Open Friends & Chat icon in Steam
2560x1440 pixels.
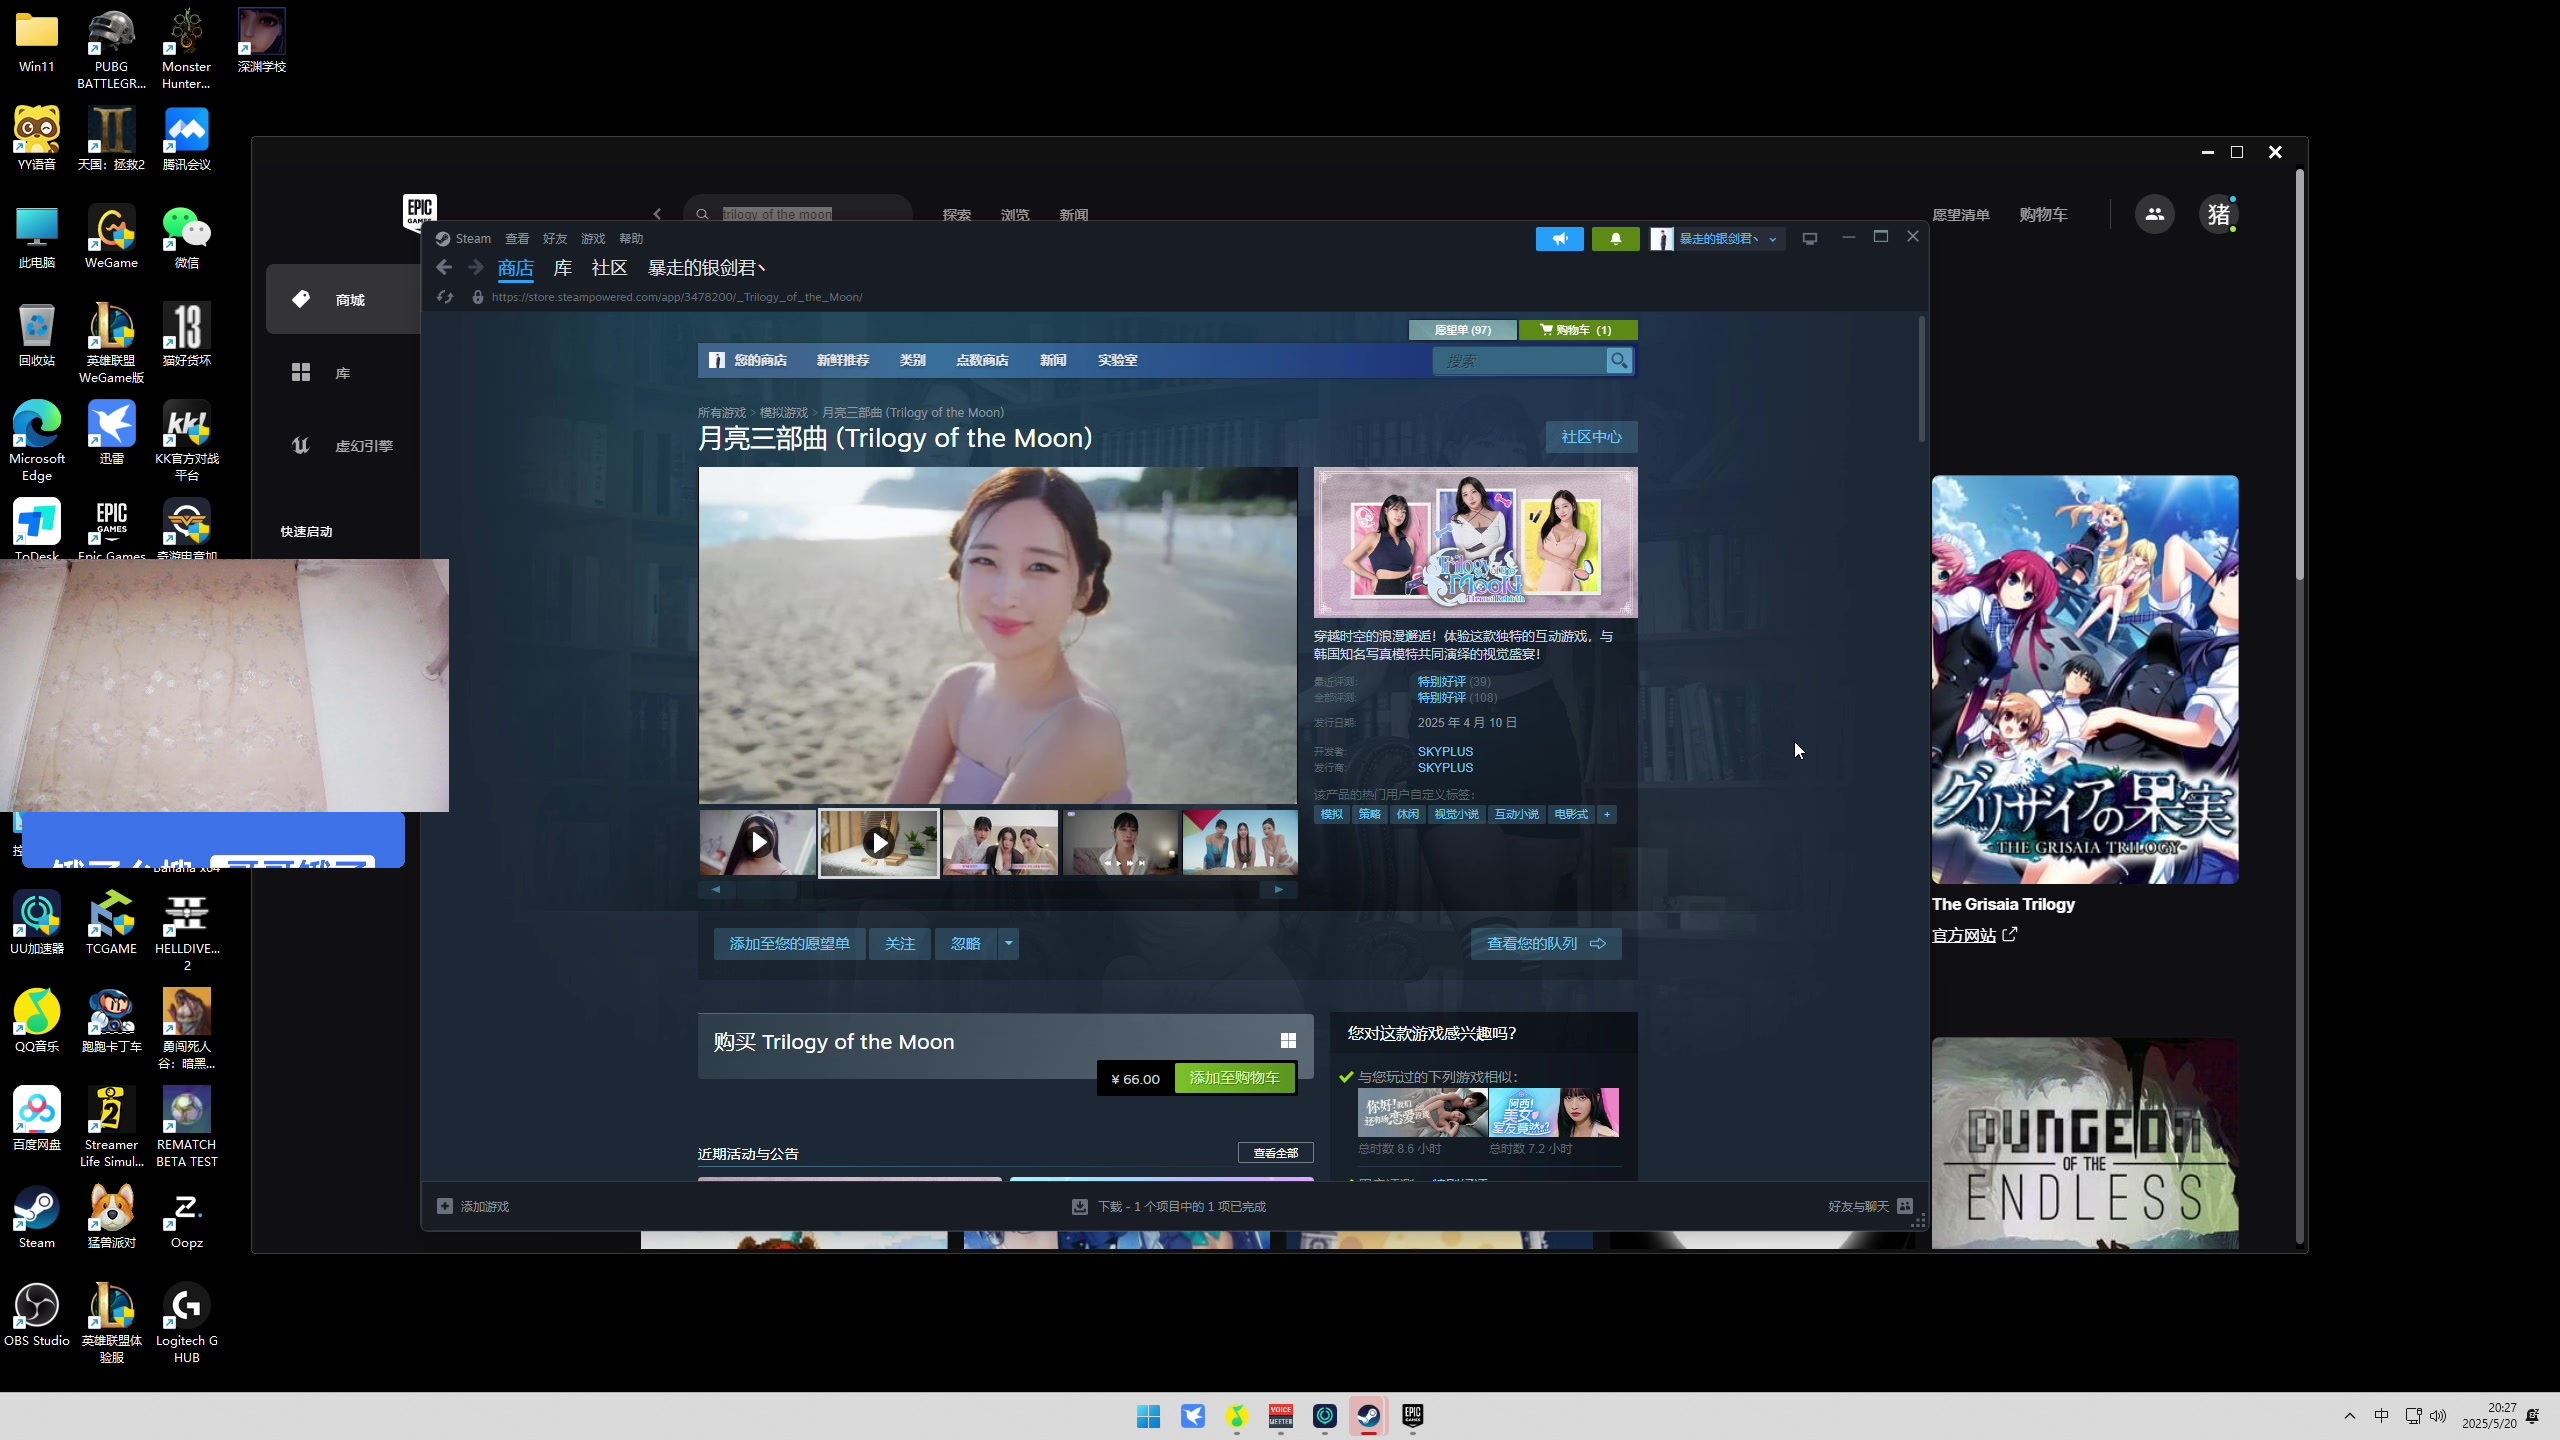click(x=1905, y=1207)
